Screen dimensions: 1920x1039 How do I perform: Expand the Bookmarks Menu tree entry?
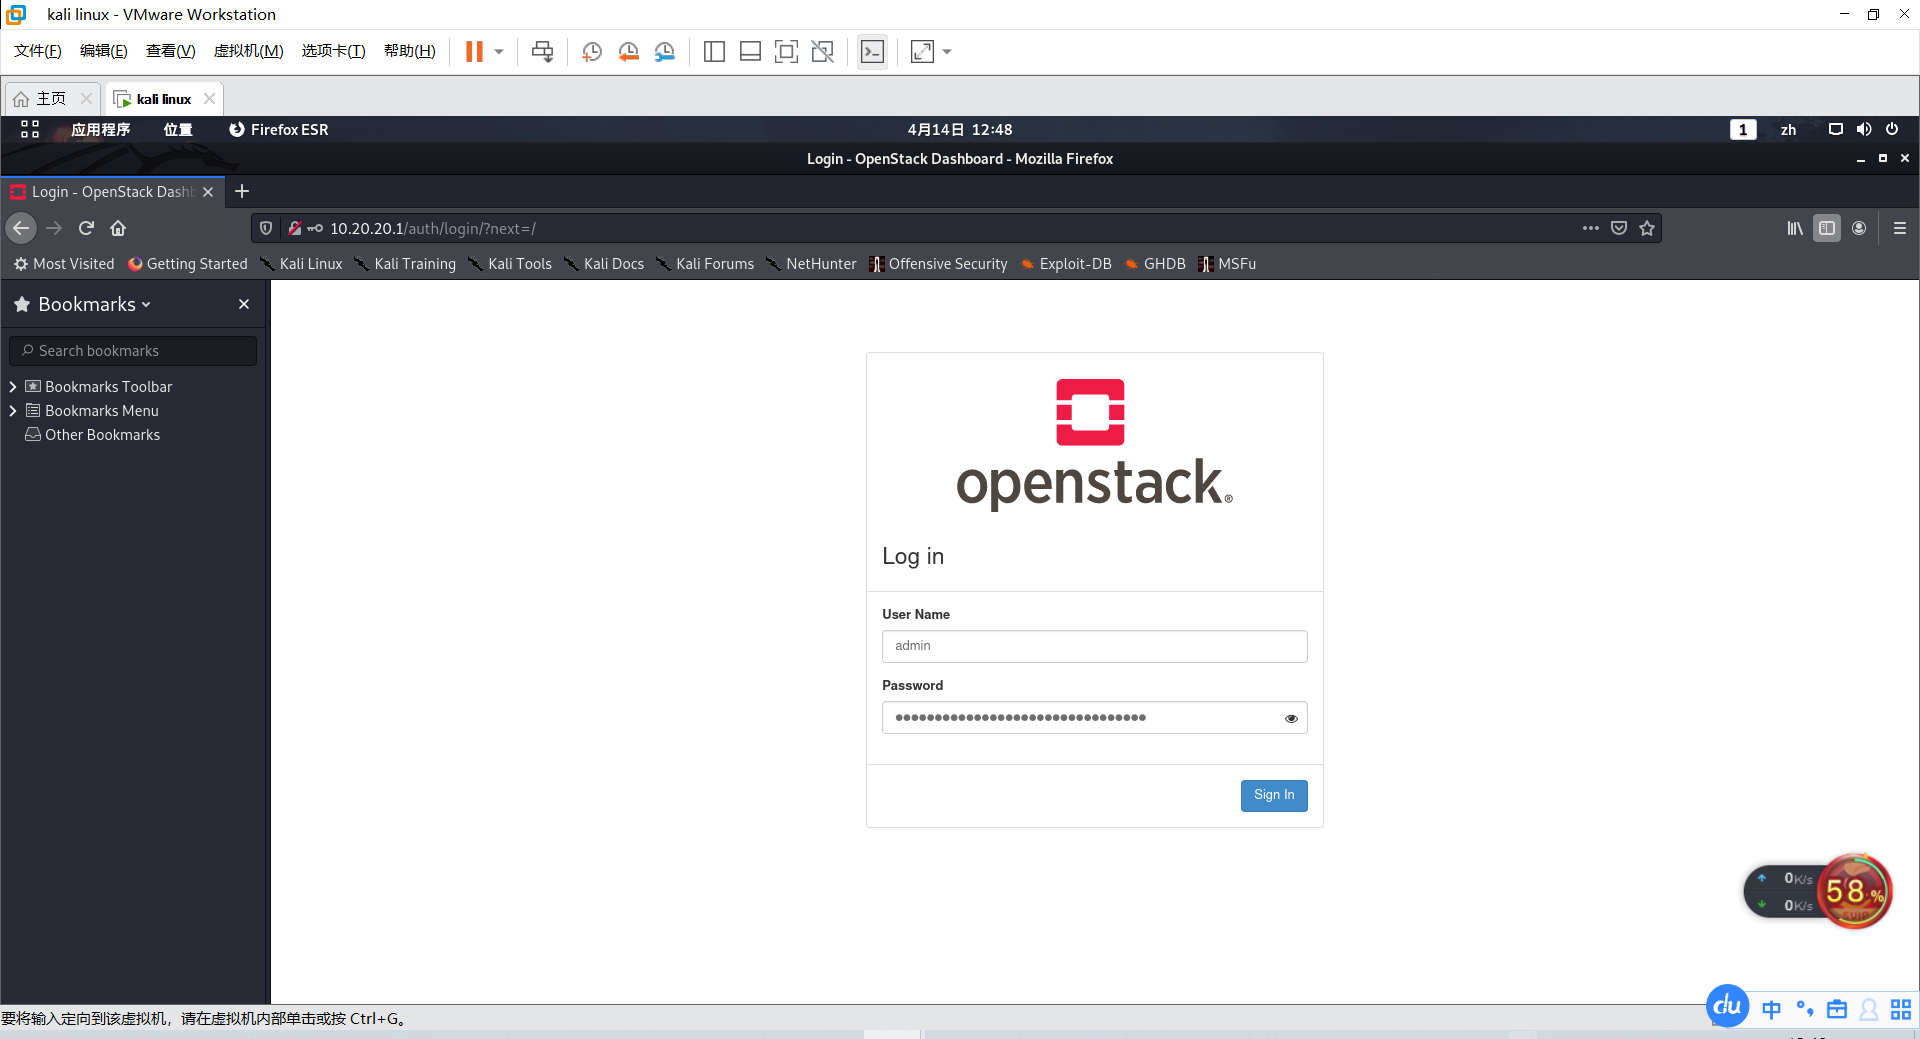(x=13, y=410)
